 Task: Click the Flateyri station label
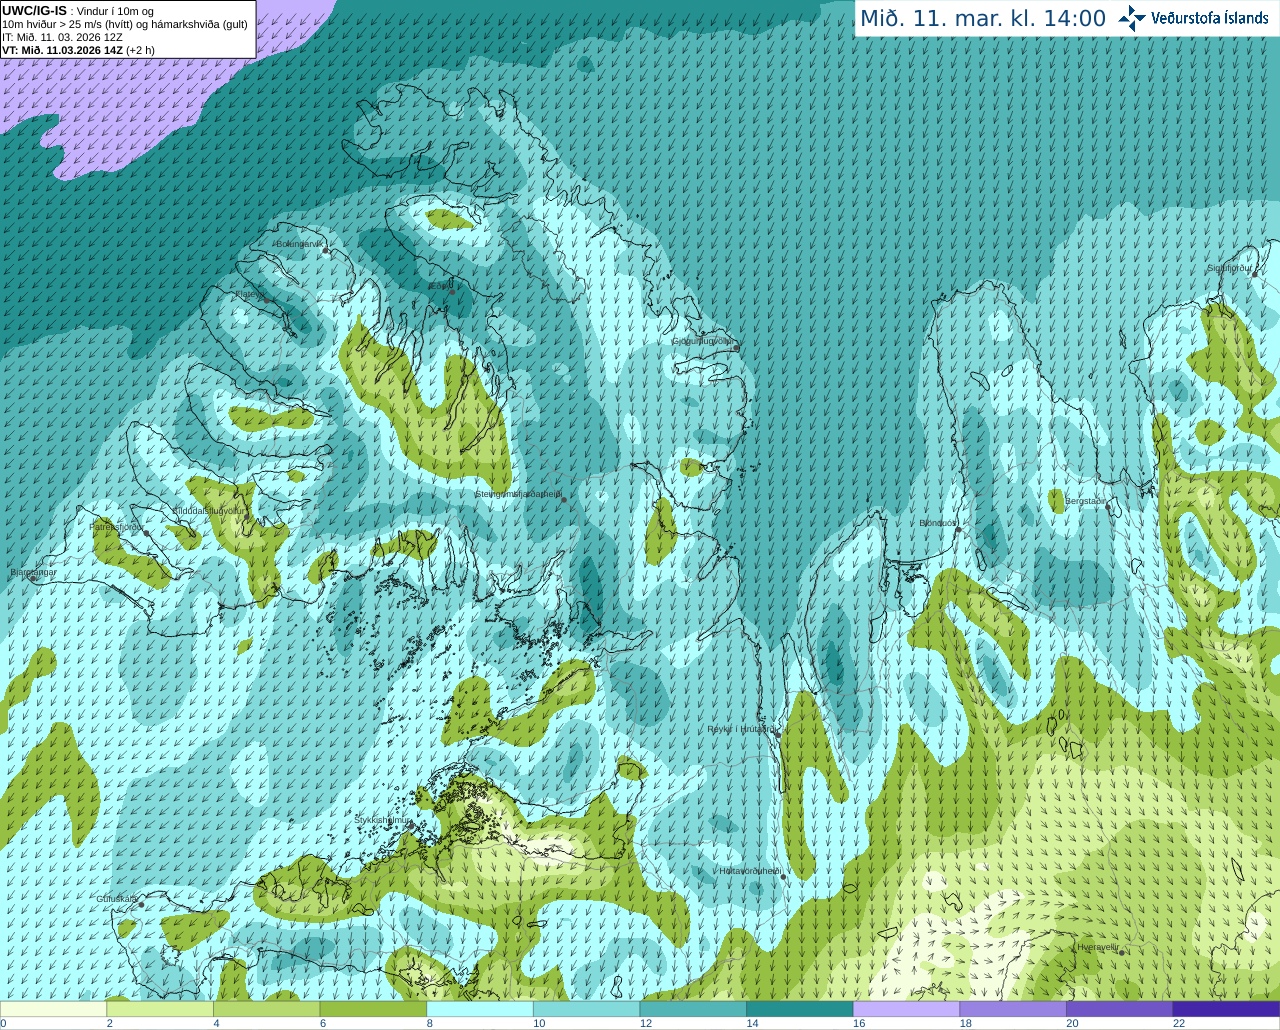click(248, 294)
